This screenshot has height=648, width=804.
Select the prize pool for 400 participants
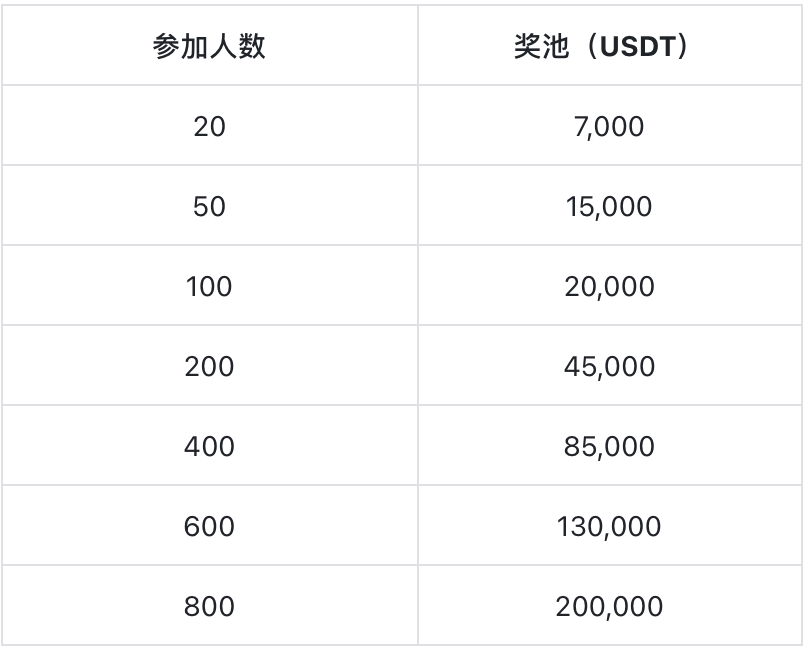click(609, 446)
